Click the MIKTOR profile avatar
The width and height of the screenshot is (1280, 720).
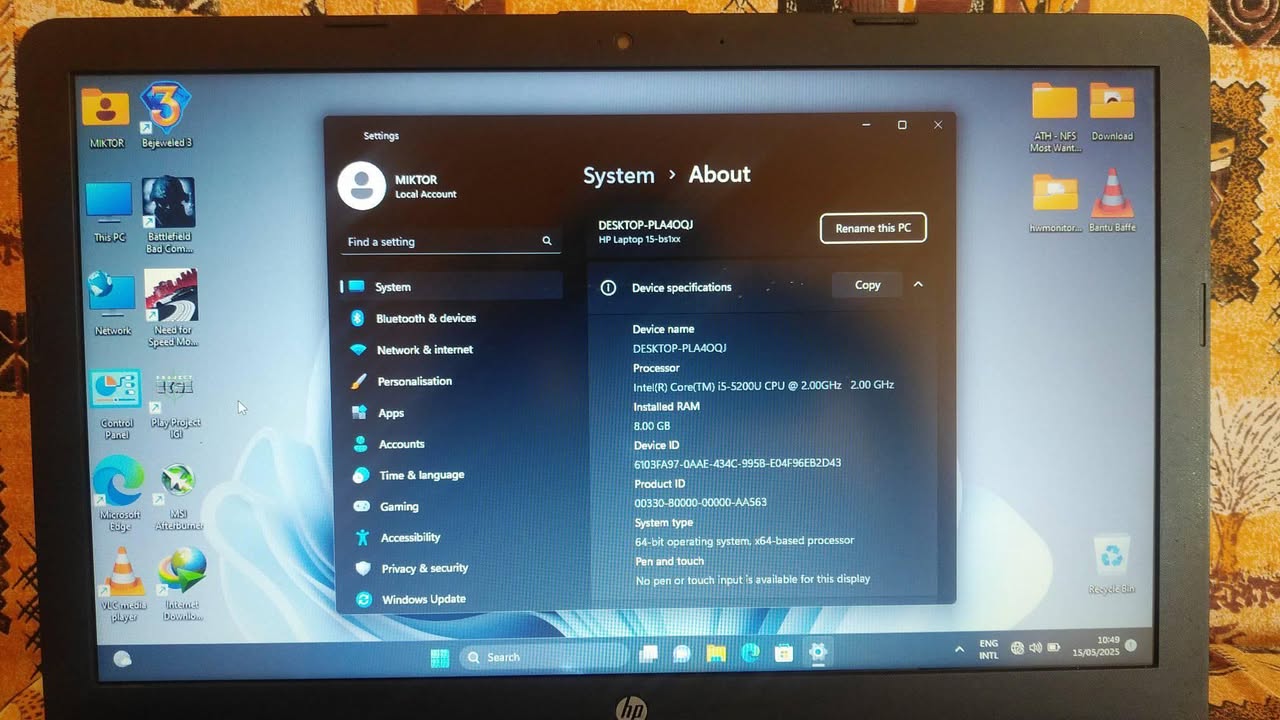tap(361, 185)
